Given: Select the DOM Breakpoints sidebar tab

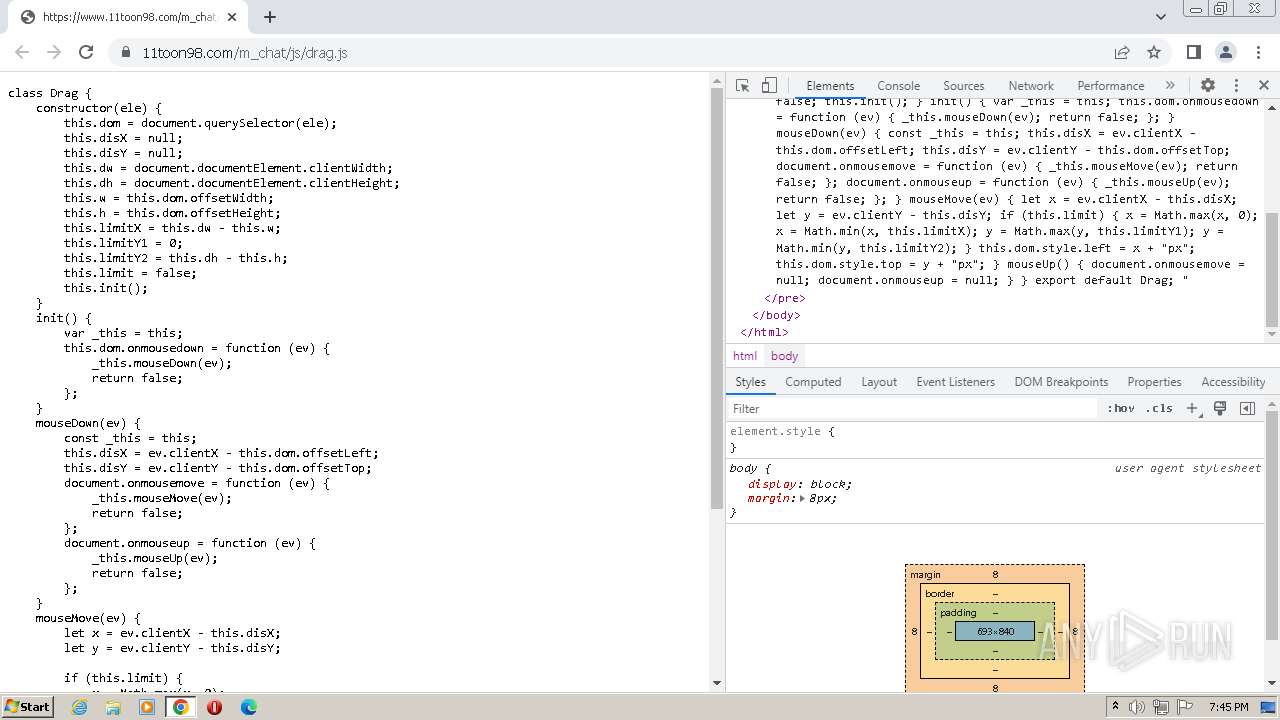Looking at the screenshot, I should click(1061, 382).
